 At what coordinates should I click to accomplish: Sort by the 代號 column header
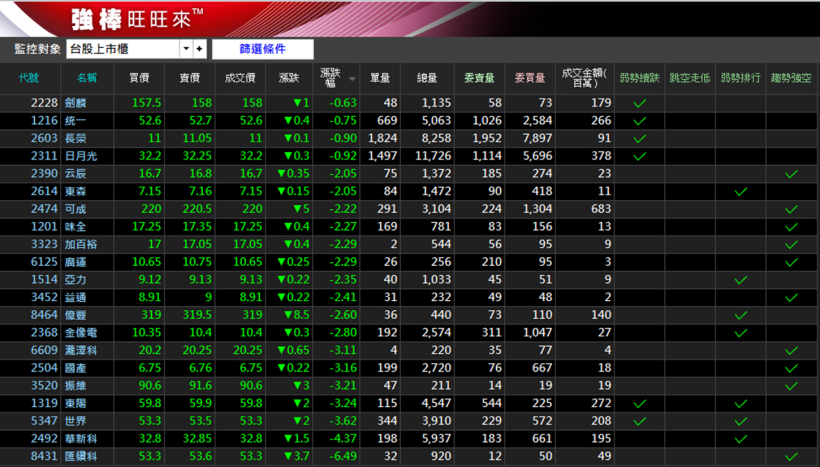point(29,78)
